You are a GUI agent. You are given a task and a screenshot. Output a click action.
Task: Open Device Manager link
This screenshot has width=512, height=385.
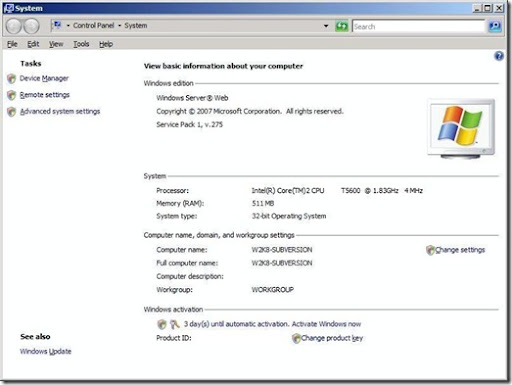(44, 78)
